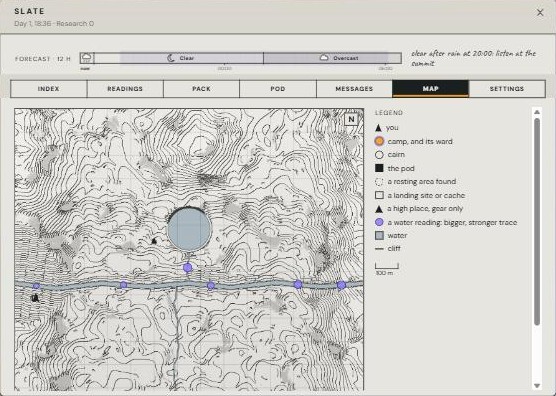
Task: Click the landing site square legend icon
Action: point(379,195)
